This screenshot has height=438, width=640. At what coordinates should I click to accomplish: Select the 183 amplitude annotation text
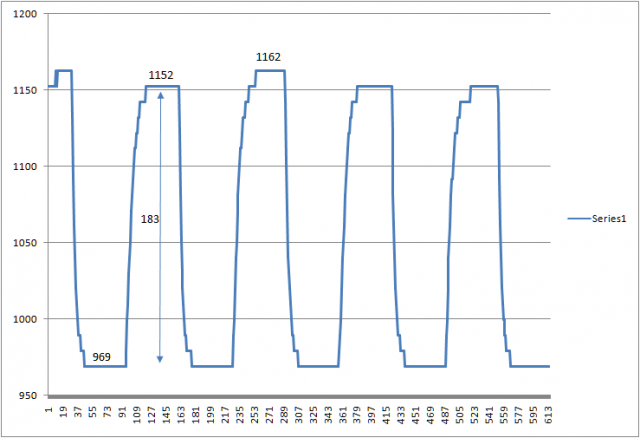coord(148,217)
